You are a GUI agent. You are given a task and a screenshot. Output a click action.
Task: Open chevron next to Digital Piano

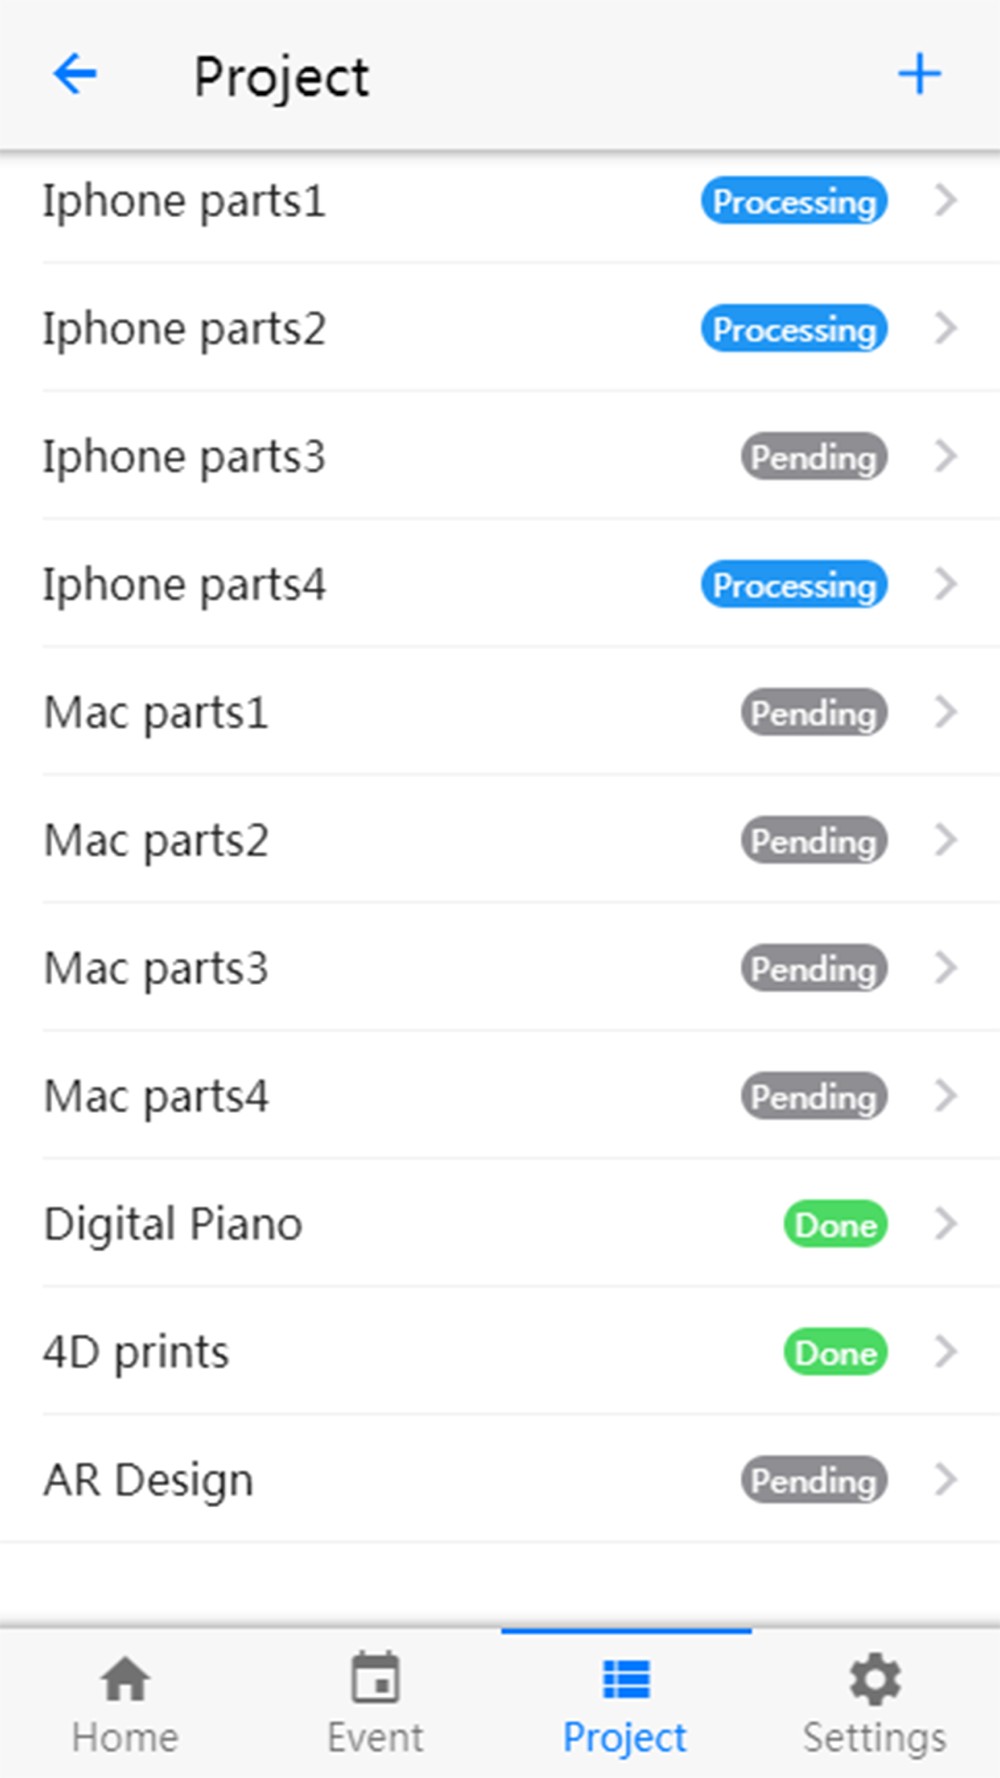946,1223
